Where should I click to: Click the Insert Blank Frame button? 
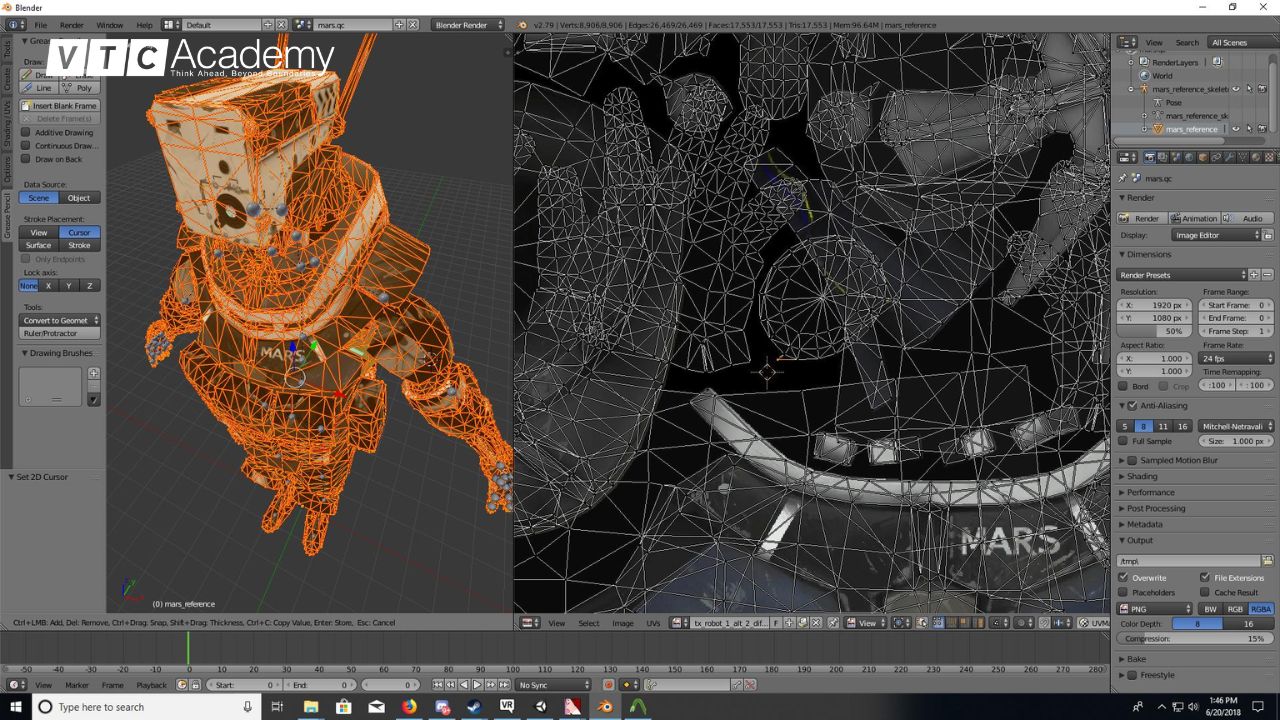[58, 105]
